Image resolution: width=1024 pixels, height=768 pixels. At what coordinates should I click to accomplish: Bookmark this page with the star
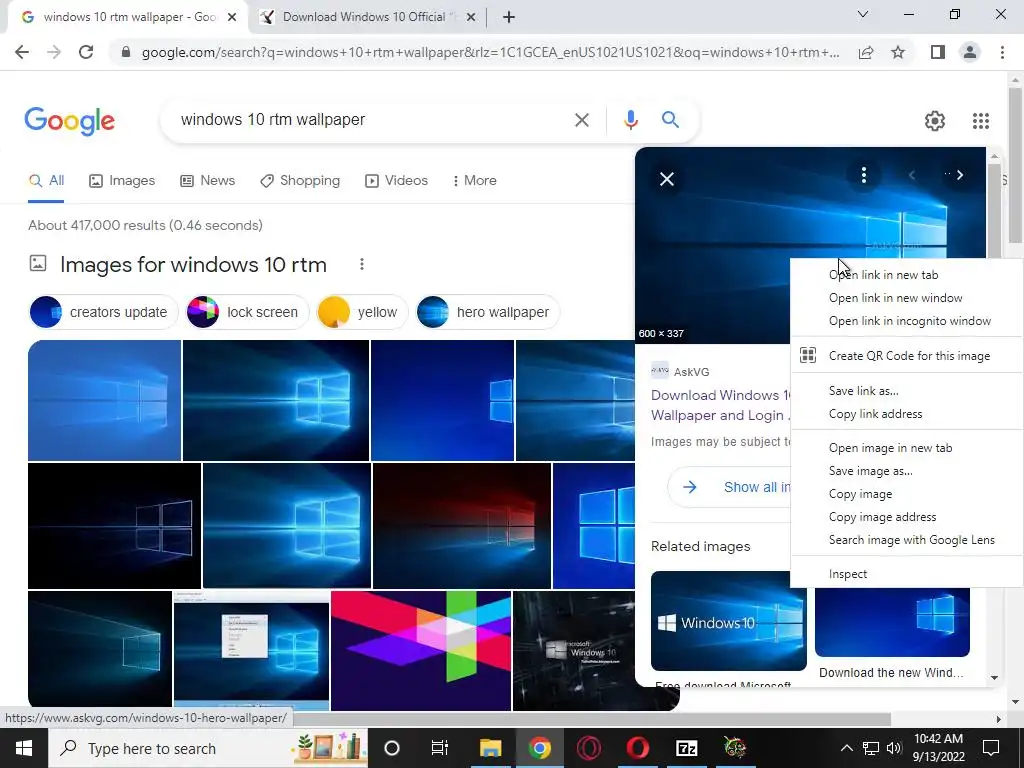898,52
